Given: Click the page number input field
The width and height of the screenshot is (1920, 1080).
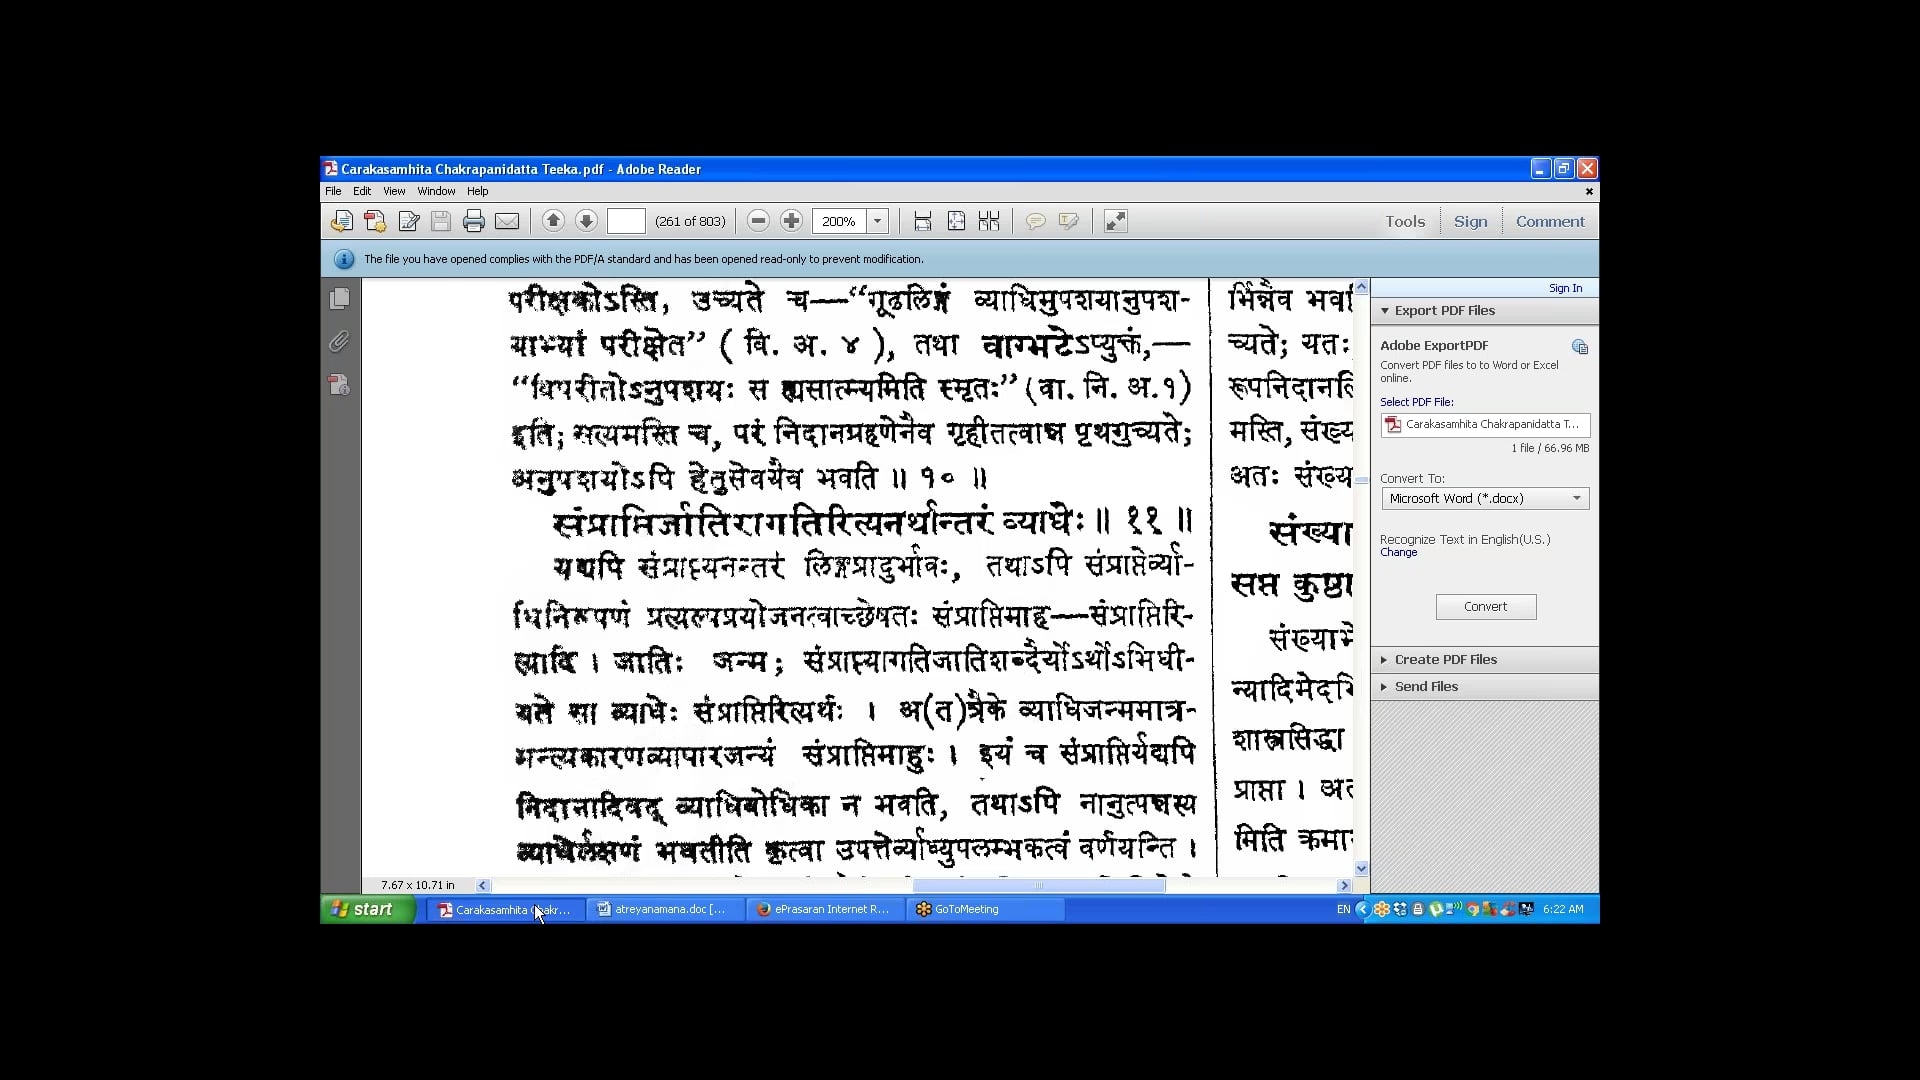Looking at the screenshot, I should [x=626, y=221].
